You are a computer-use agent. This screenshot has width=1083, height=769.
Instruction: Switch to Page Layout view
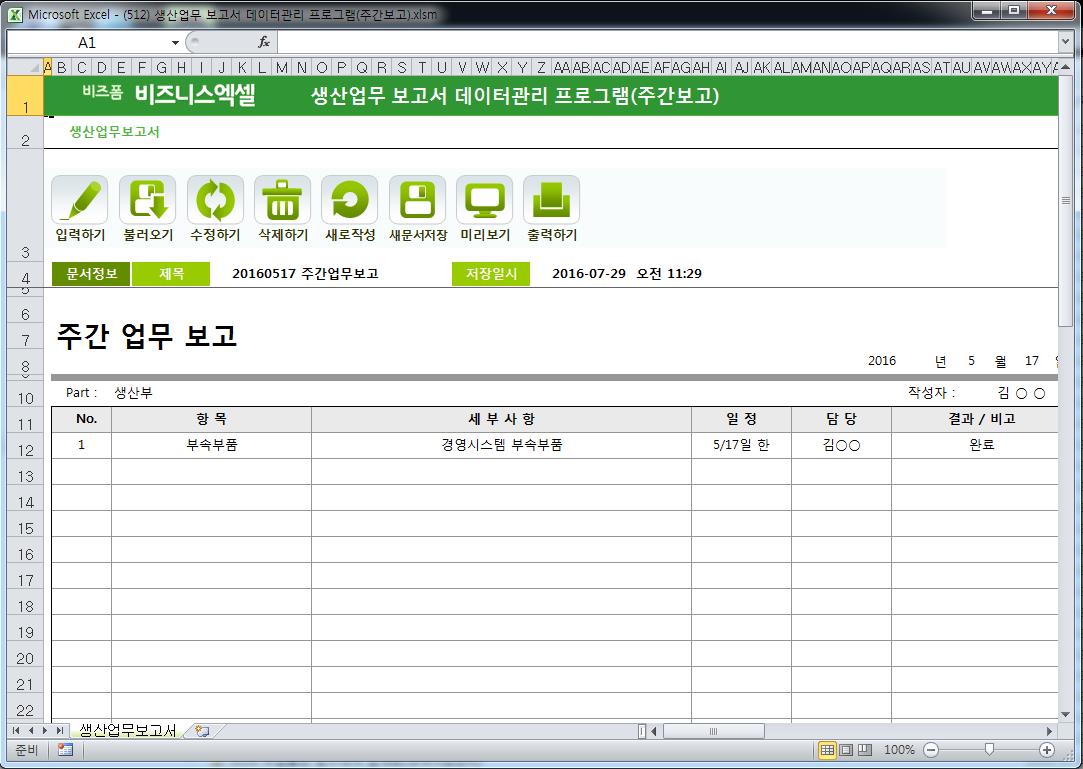[846, 750]
